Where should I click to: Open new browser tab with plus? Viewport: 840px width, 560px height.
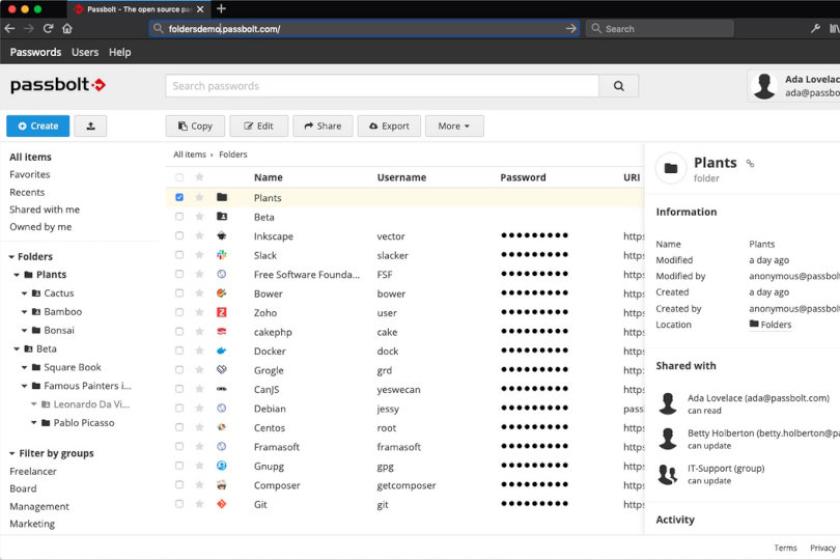221,9
